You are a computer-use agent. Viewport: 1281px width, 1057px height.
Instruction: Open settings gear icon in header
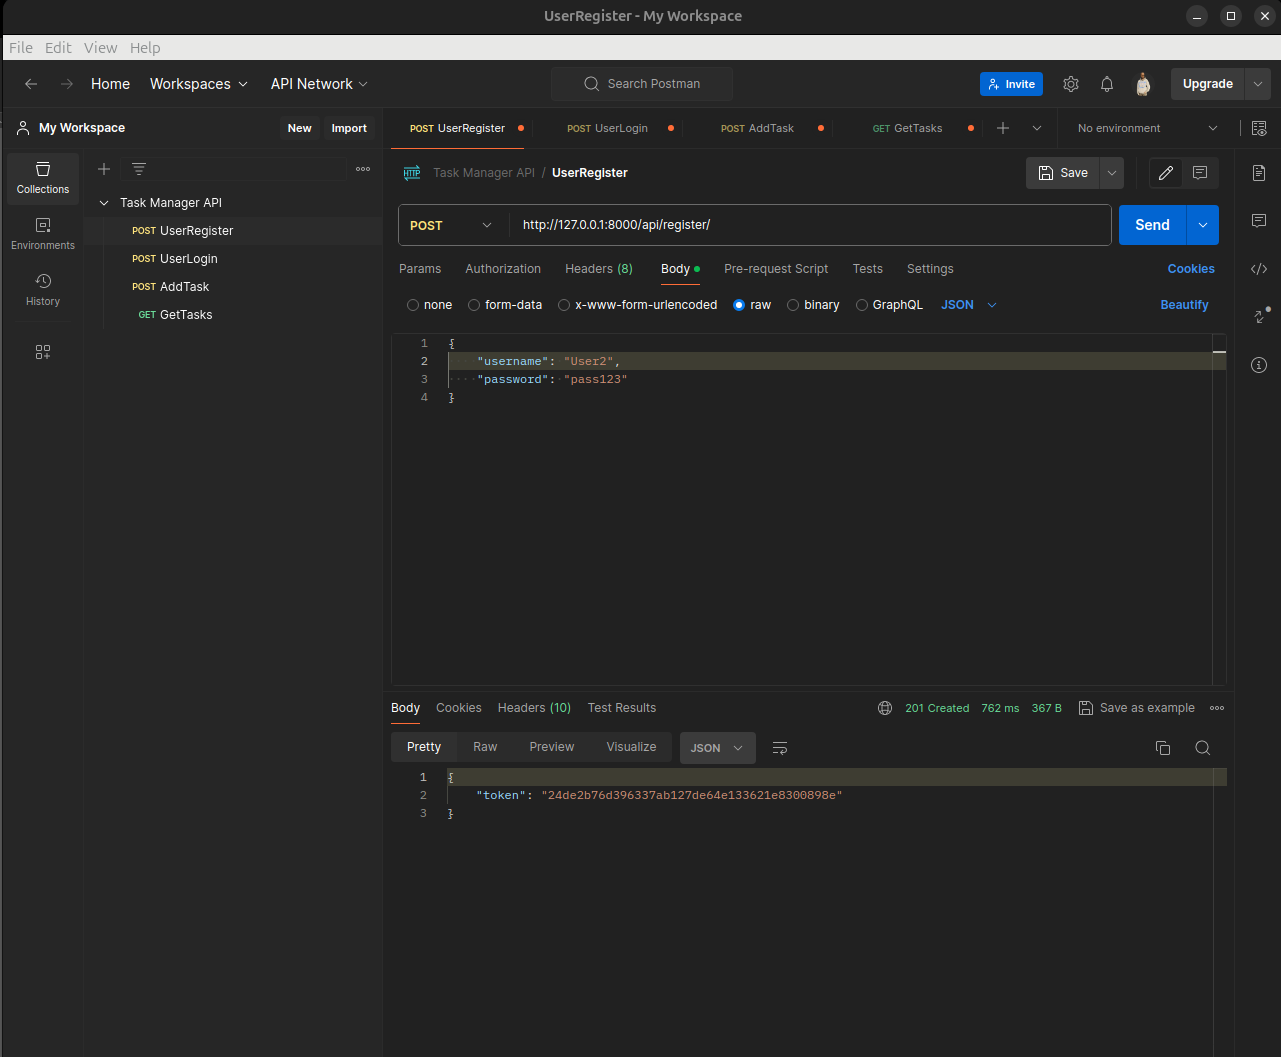(x=1071, y=84)
